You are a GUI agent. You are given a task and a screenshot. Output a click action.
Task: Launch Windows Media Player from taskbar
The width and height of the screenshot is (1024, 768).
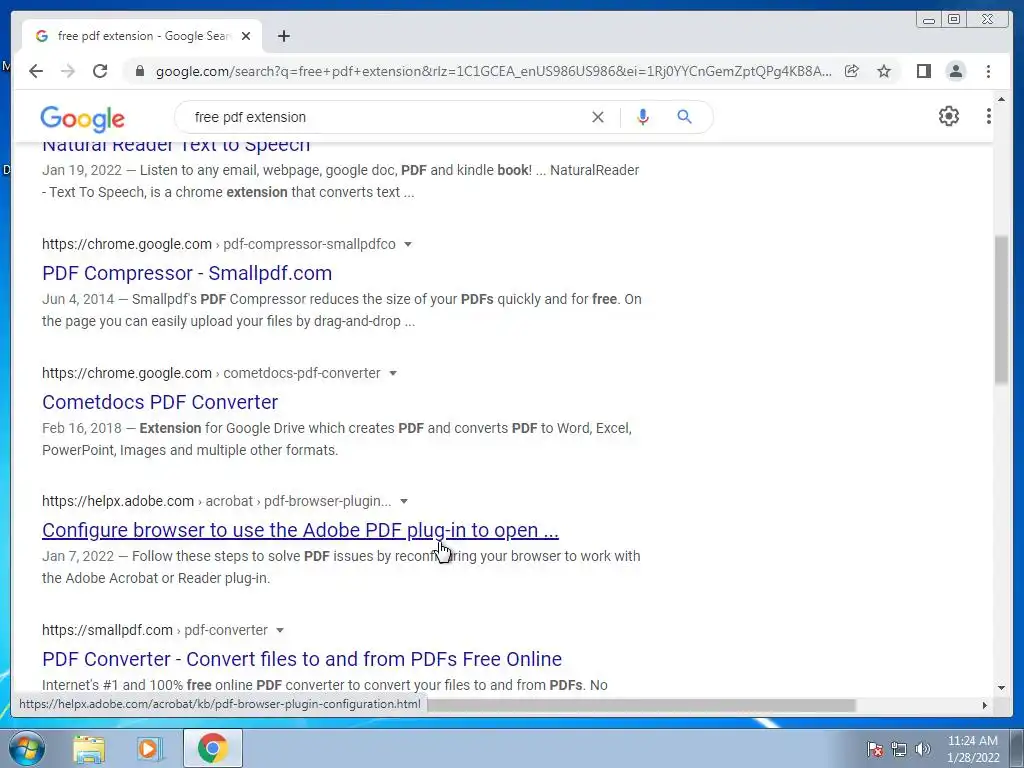[149, 749]
